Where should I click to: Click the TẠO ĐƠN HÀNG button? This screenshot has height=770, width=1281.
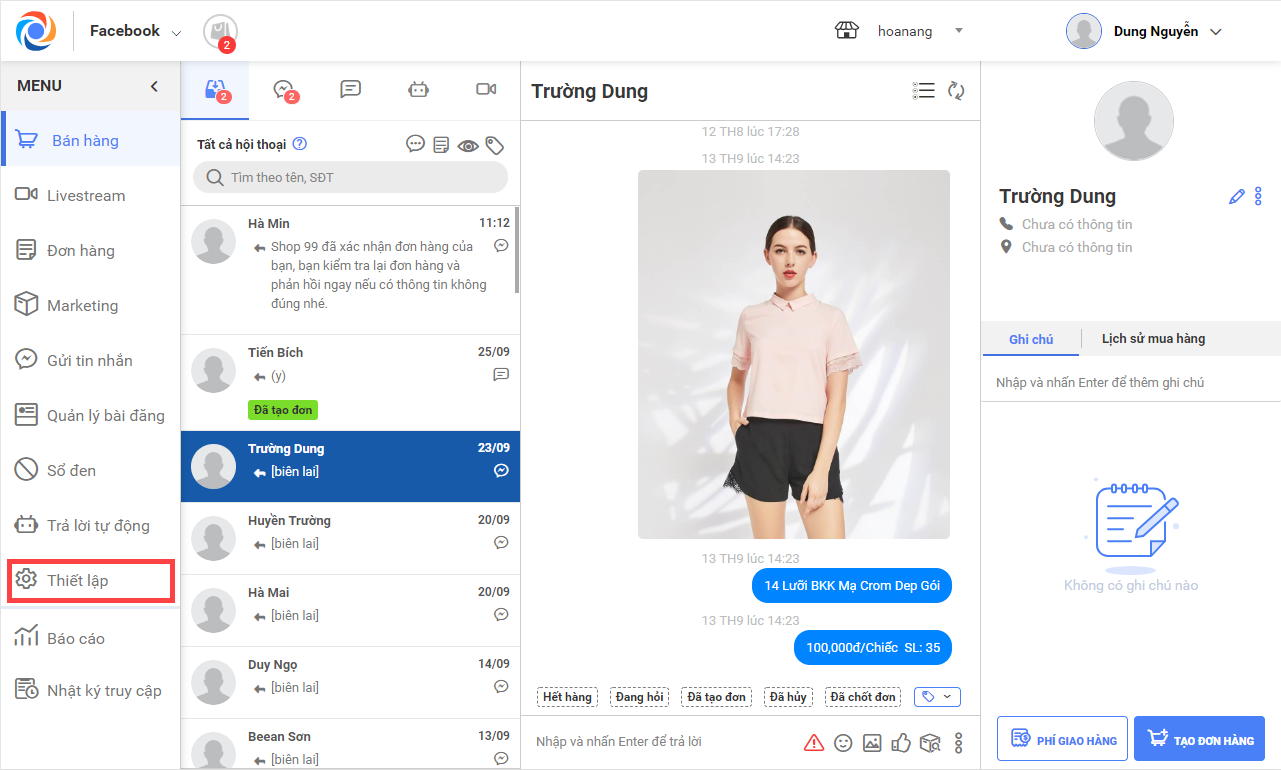pyautogui.click(x=1200, y=741)
